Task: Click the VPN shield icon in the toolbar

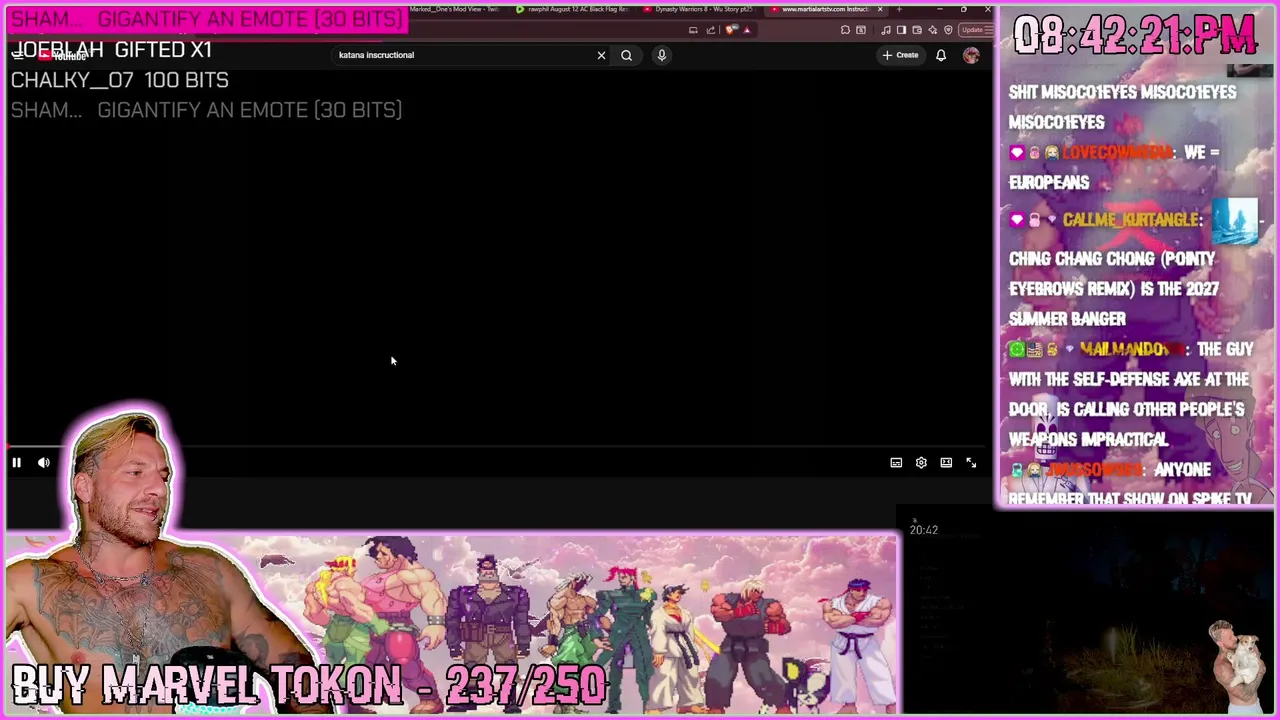Action: click(x=948, y=30)
